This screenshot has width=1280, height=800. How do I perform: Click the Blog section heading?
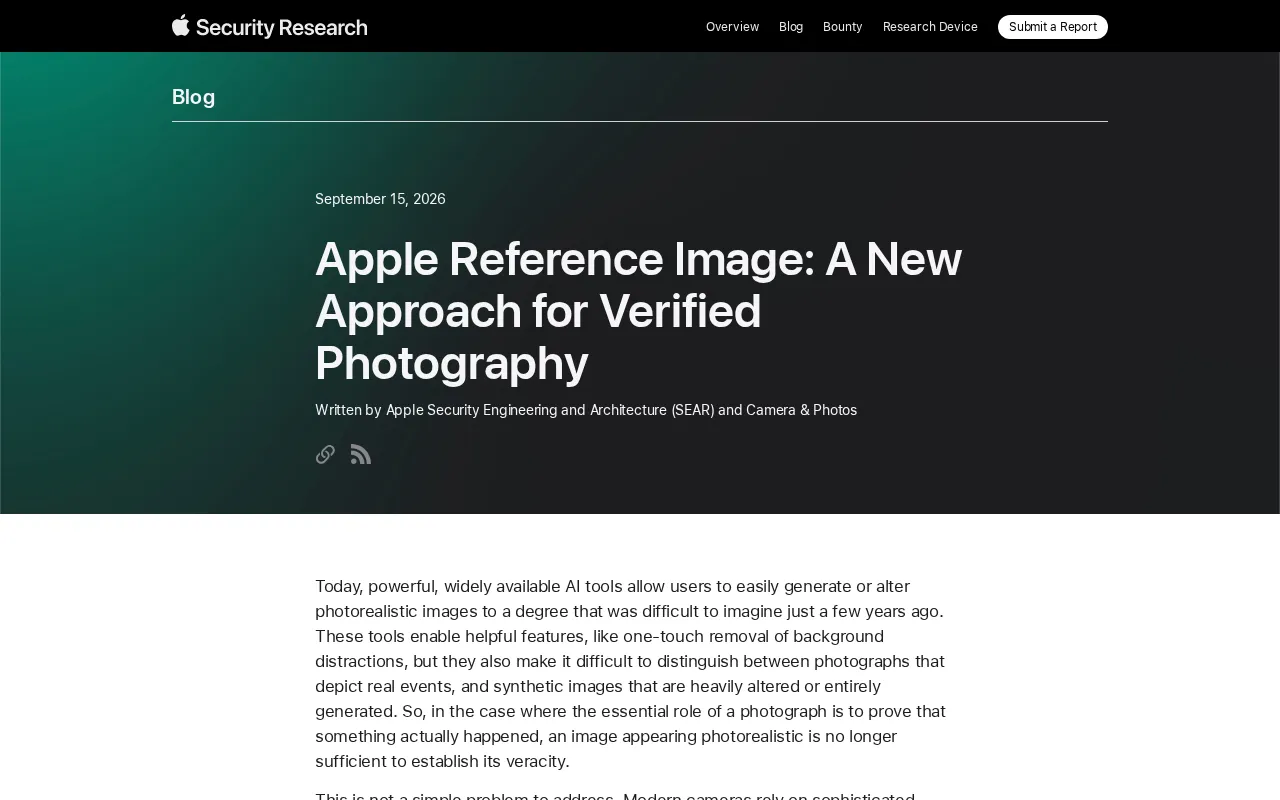coord(193,97)
